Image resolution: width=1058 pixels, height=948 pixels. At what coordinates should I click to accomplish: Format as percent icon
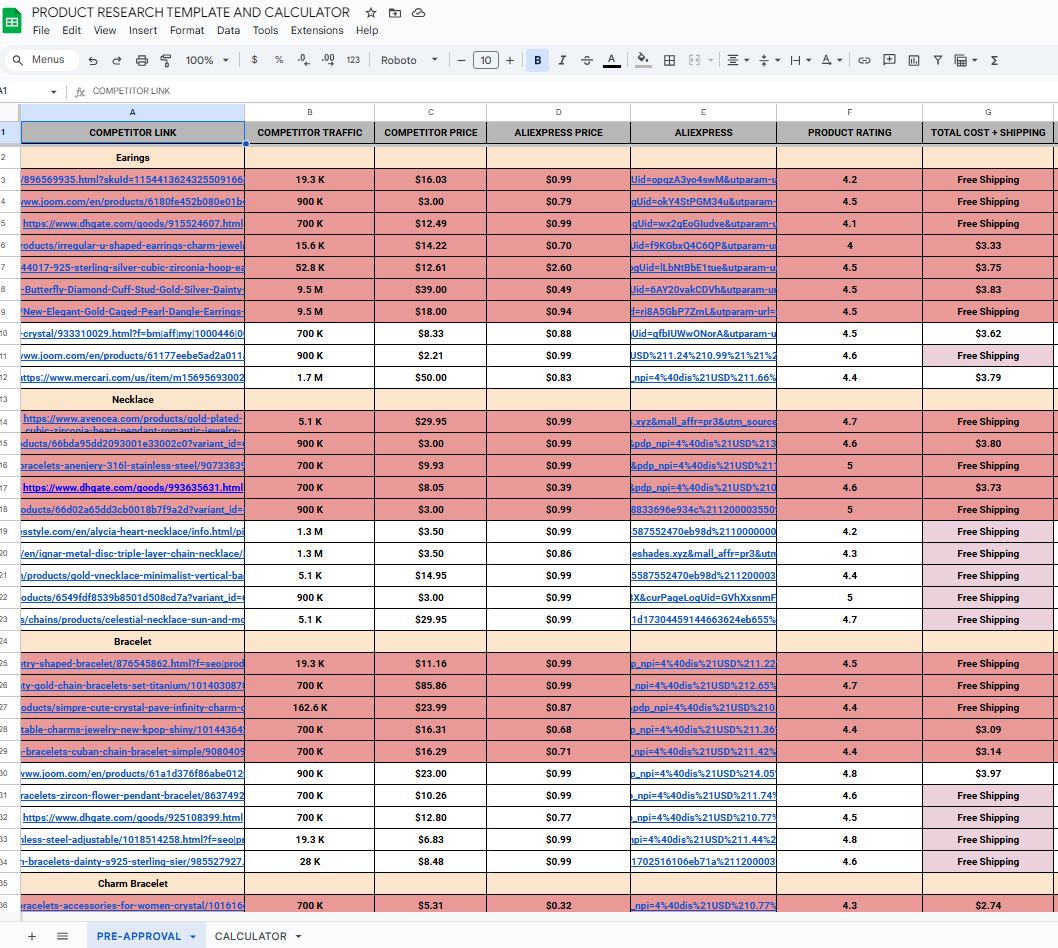(x=279, y=60)
